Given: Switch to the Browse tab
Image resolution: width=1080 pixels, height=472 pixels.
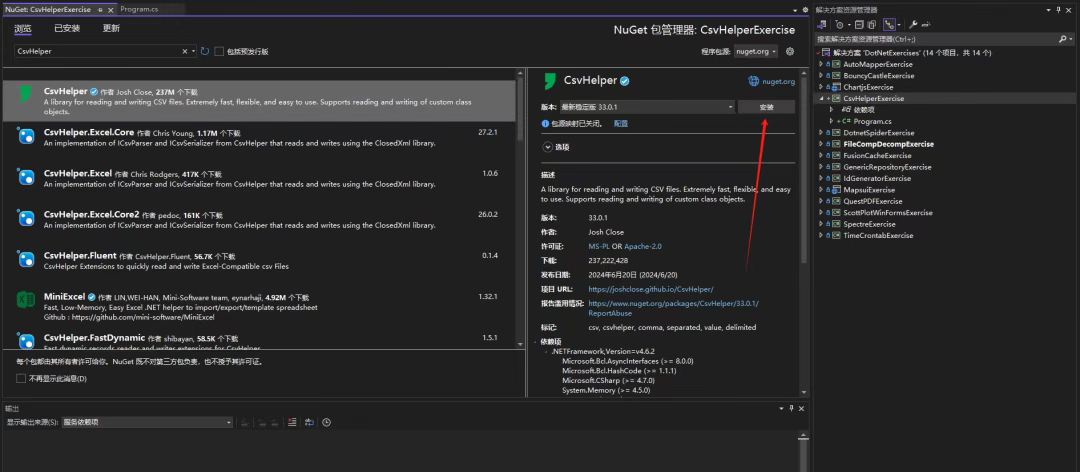Looking at the screenshot, I should [23, 29].
